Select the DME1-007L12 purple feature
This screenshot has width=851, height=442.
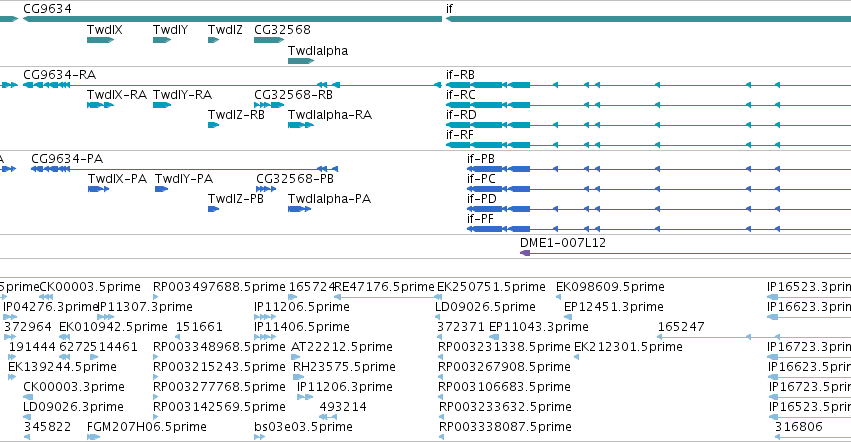click(685, 253)
